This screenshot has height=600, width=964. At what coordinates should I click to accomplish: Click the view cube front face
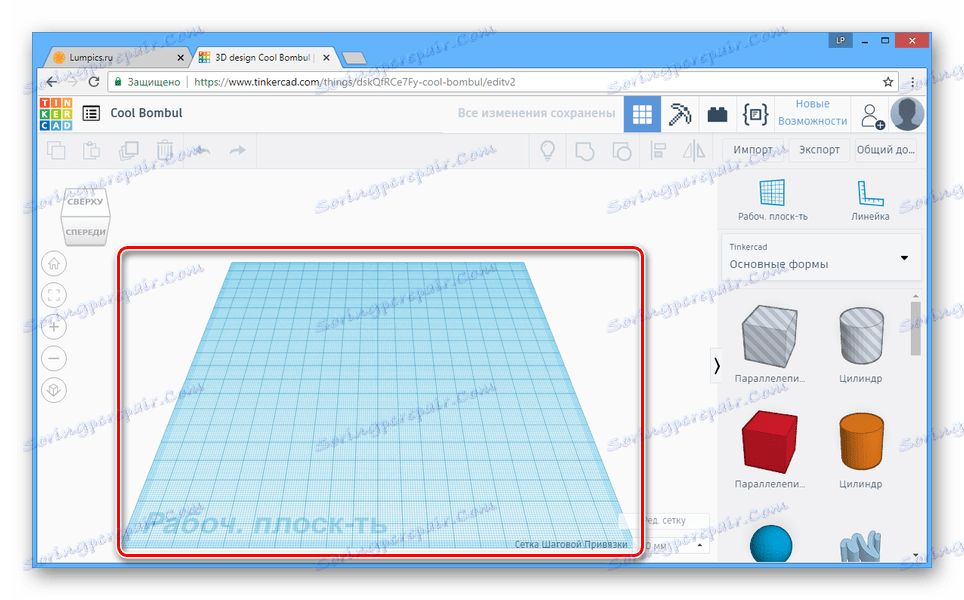point(85,231)
